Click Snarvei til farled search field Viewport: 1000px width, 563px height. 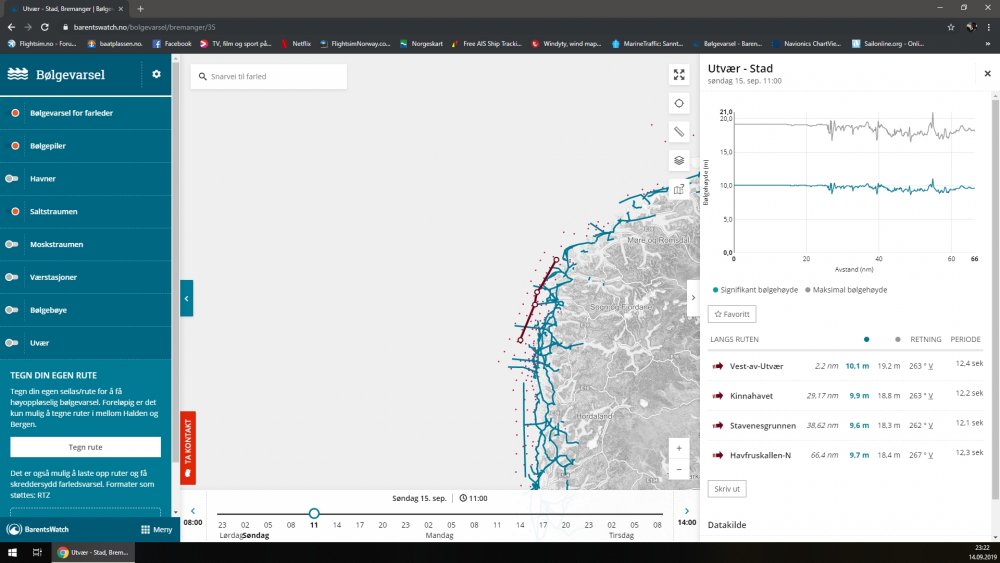pyautogui.click(x=268, y=76)
